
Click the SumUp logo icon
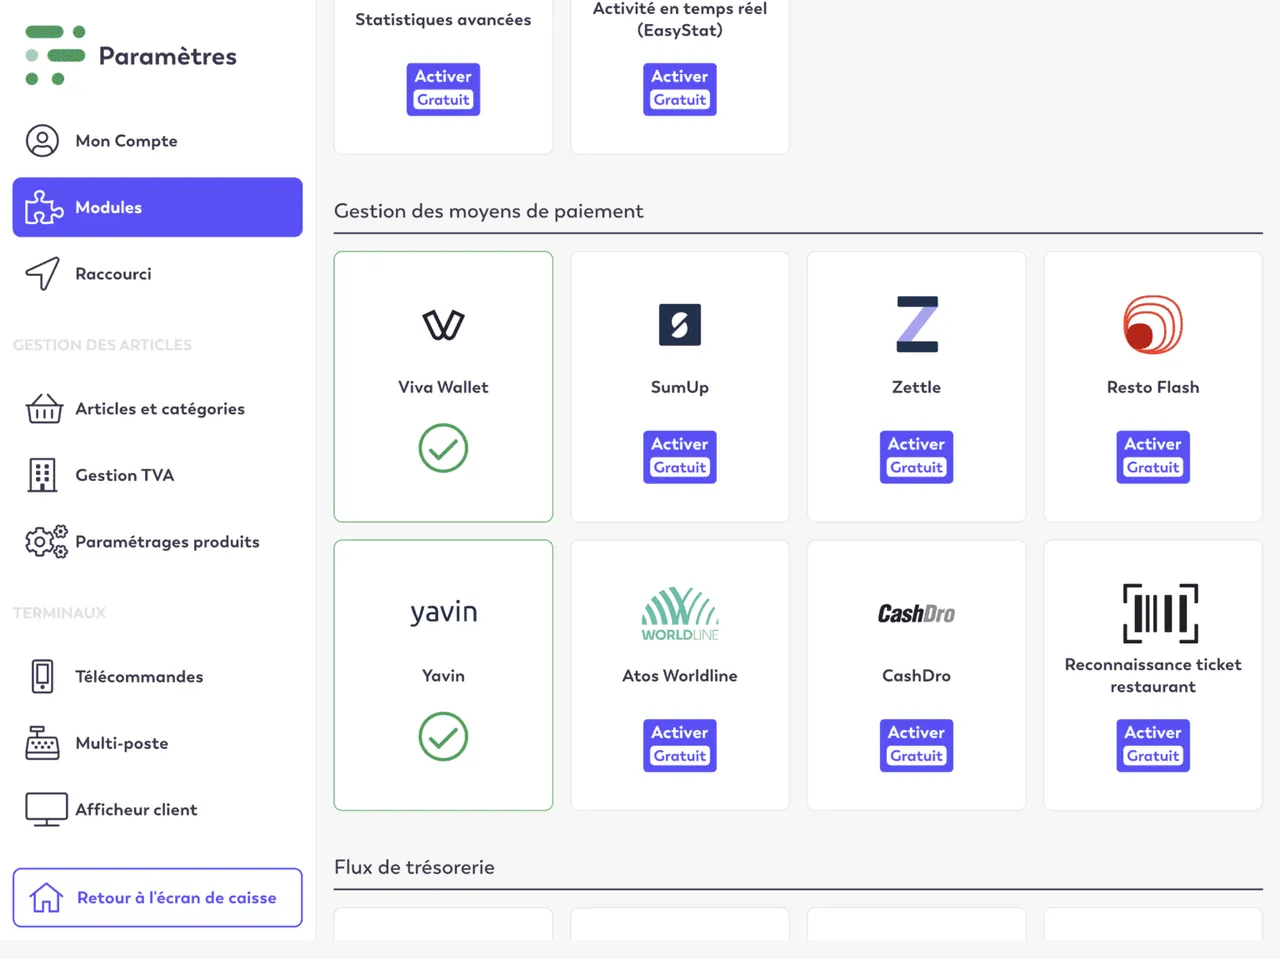(x=680, y=325)
